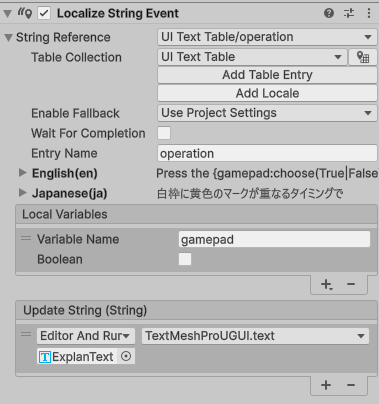379x404 pixels.
Task: Click the Update String (String) event header
Action: coord(196,310)
